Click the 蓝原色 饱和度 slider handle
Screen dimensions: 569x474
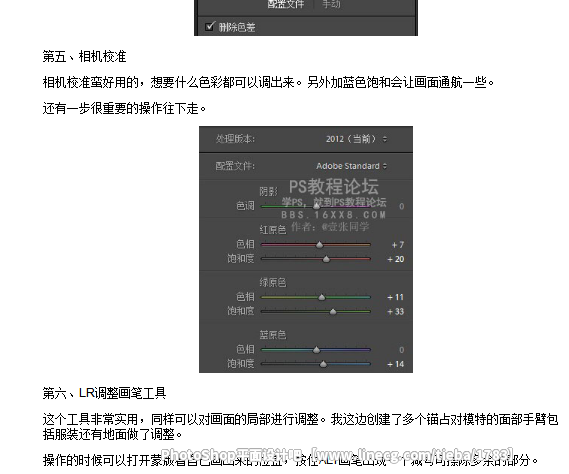click(x=323, y=364)
